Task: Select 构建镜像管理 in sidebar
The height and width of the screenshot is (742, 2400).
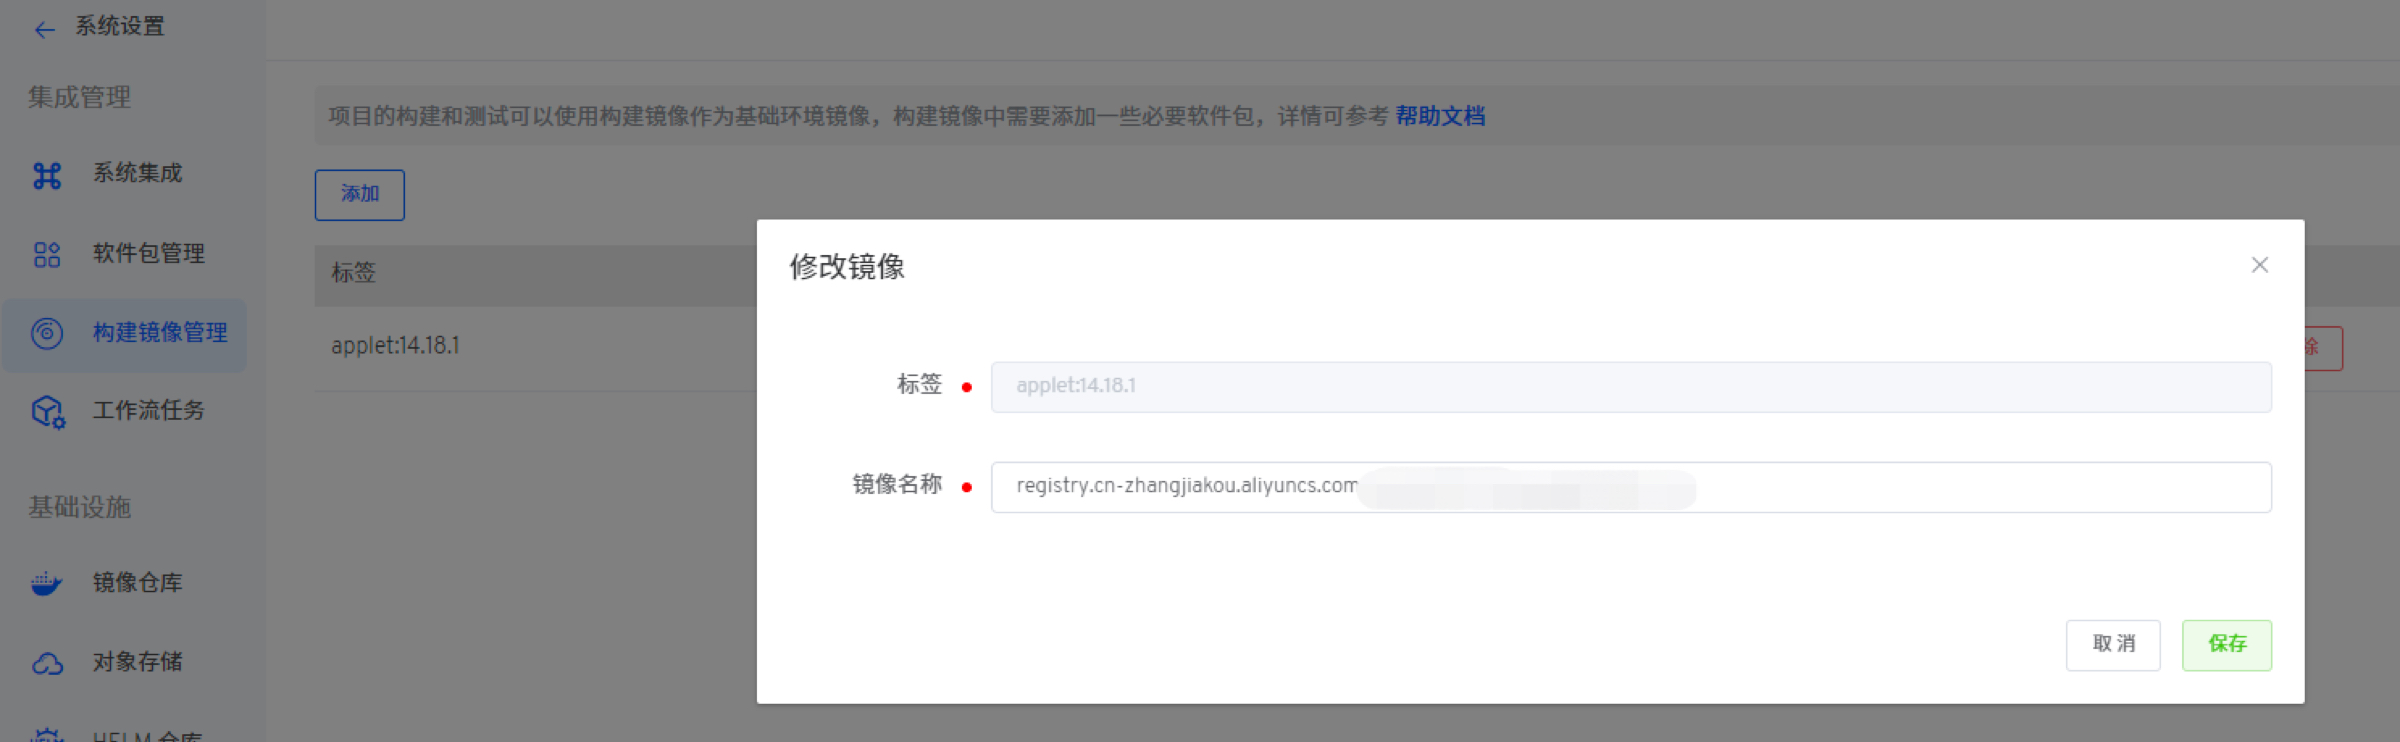Action: (160, 332)
